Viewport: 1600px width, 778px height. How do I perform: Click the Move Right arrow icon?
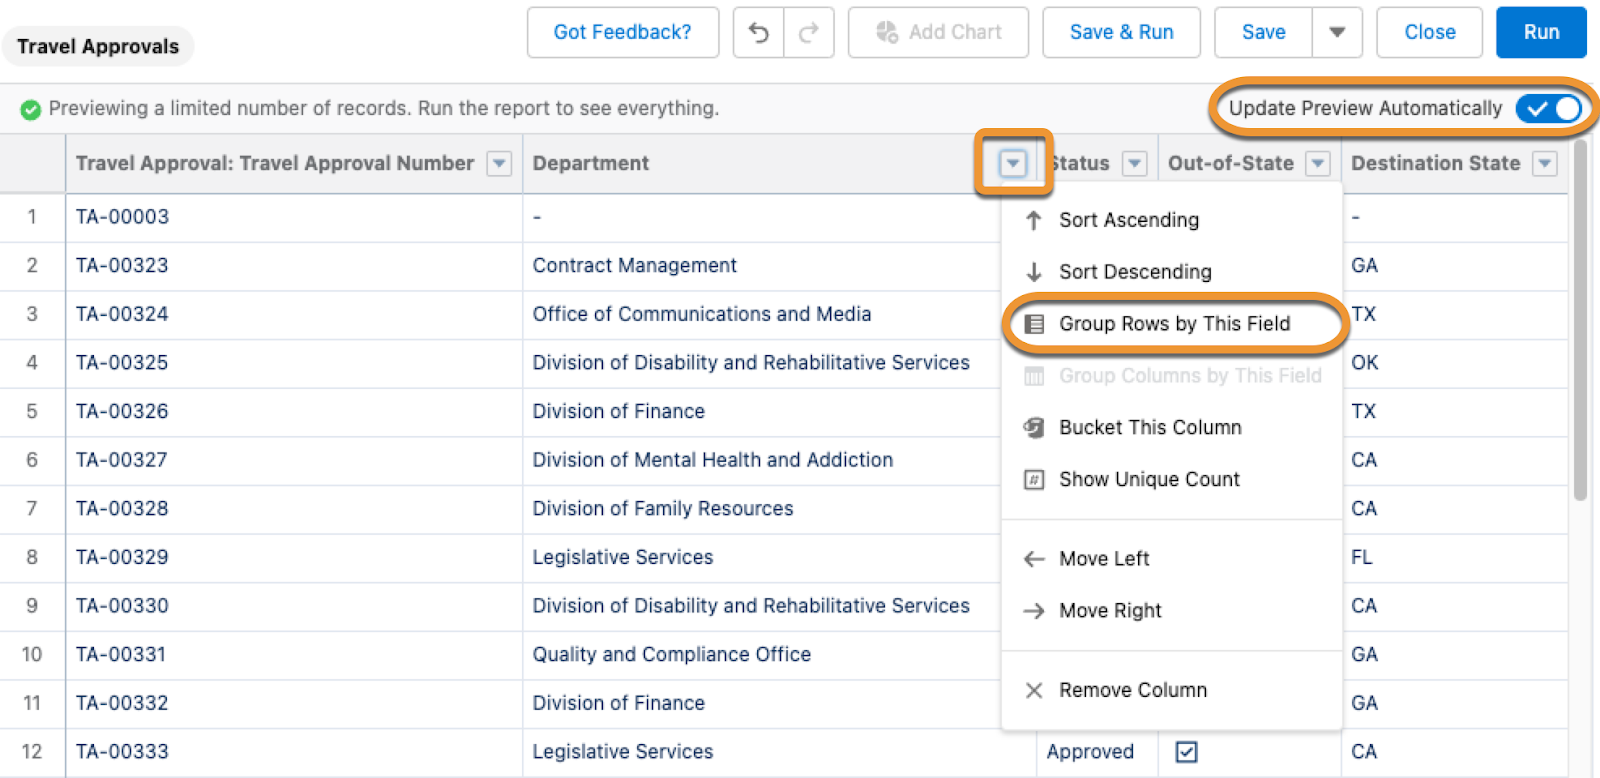point(1034,611)
